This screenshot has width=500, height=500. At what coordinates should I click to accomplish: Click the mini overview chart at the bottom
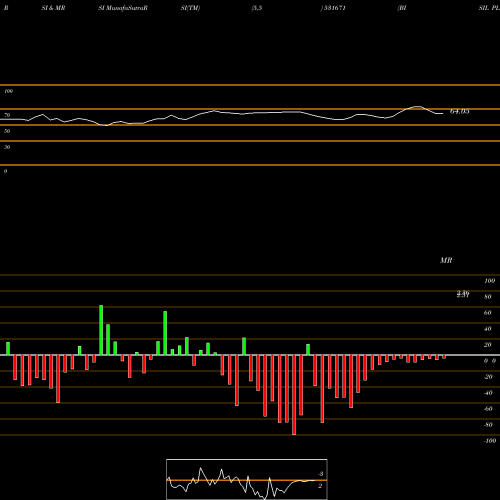click(x=247, y=479)
